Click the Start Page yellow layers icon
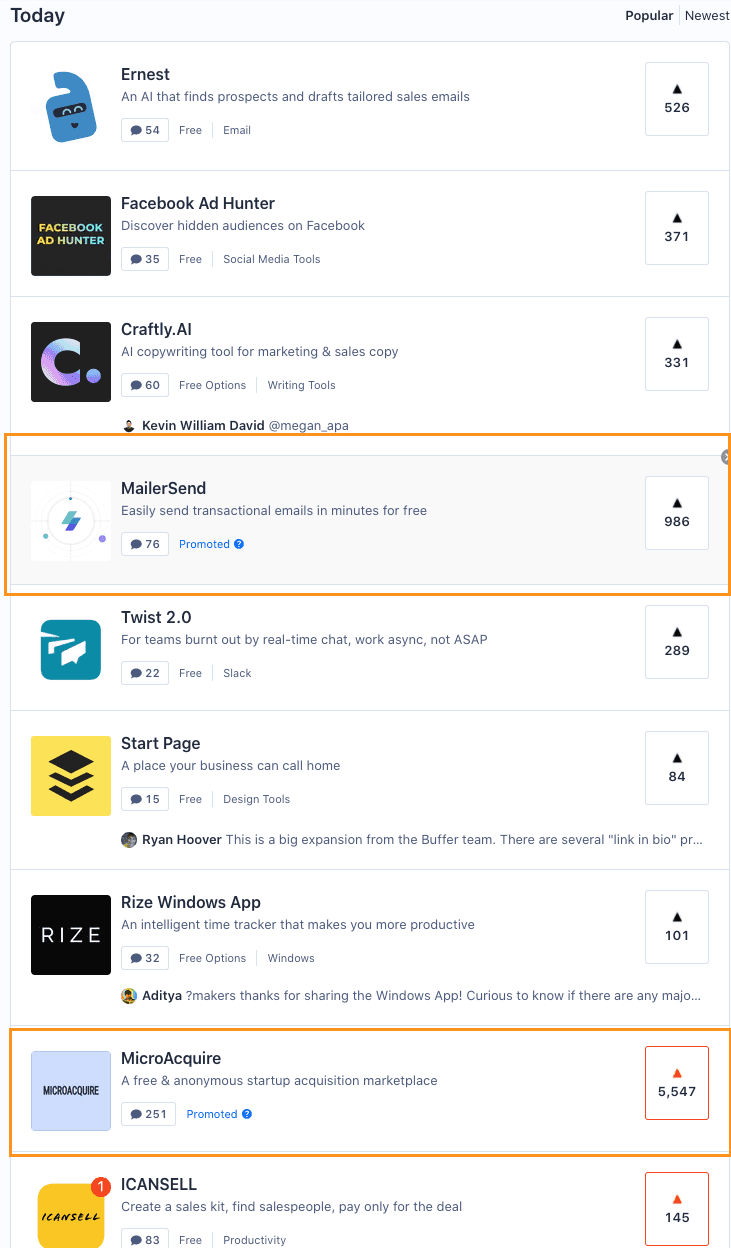This screenshot has height=1248, width=731. point(71,776)
